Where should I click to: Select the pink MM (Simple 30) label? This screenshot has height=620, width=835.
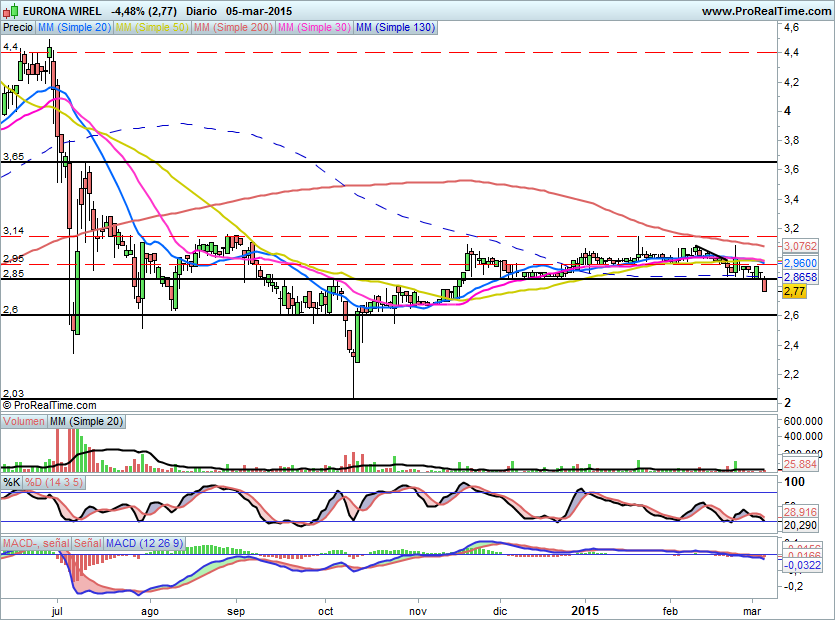click(314, 27)
